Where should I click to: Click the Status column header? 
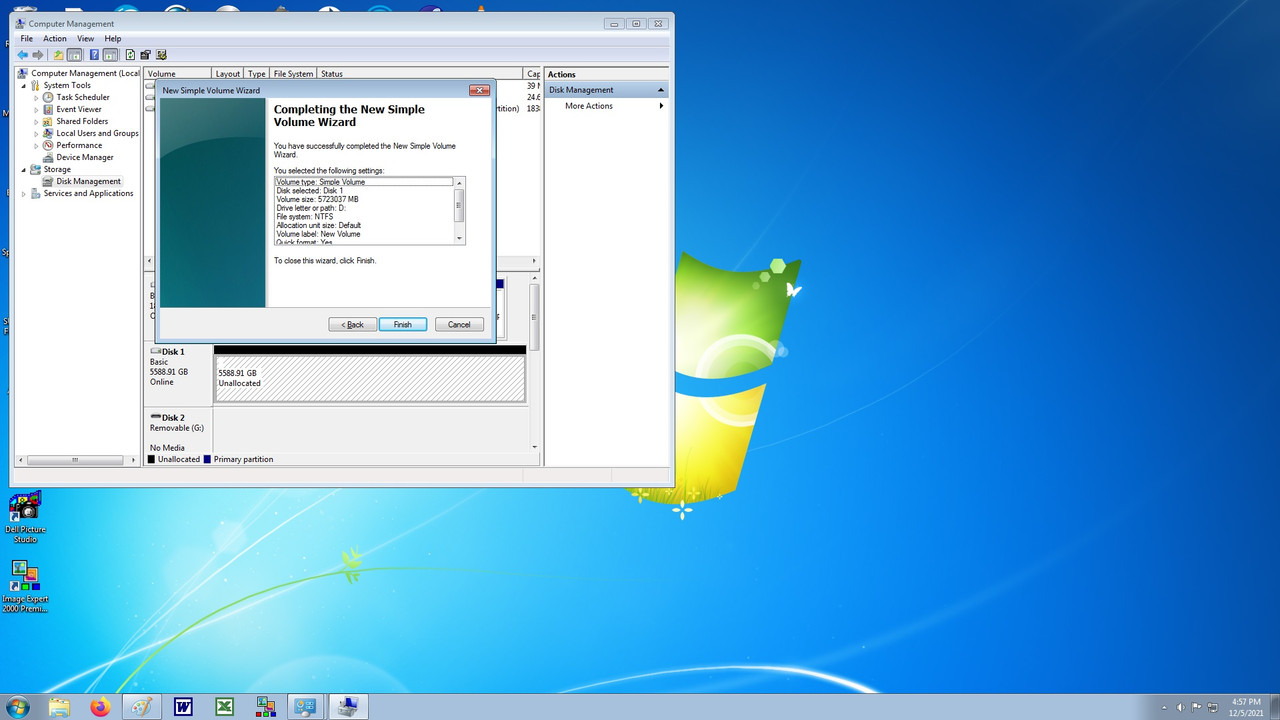[x=421, y=74]
